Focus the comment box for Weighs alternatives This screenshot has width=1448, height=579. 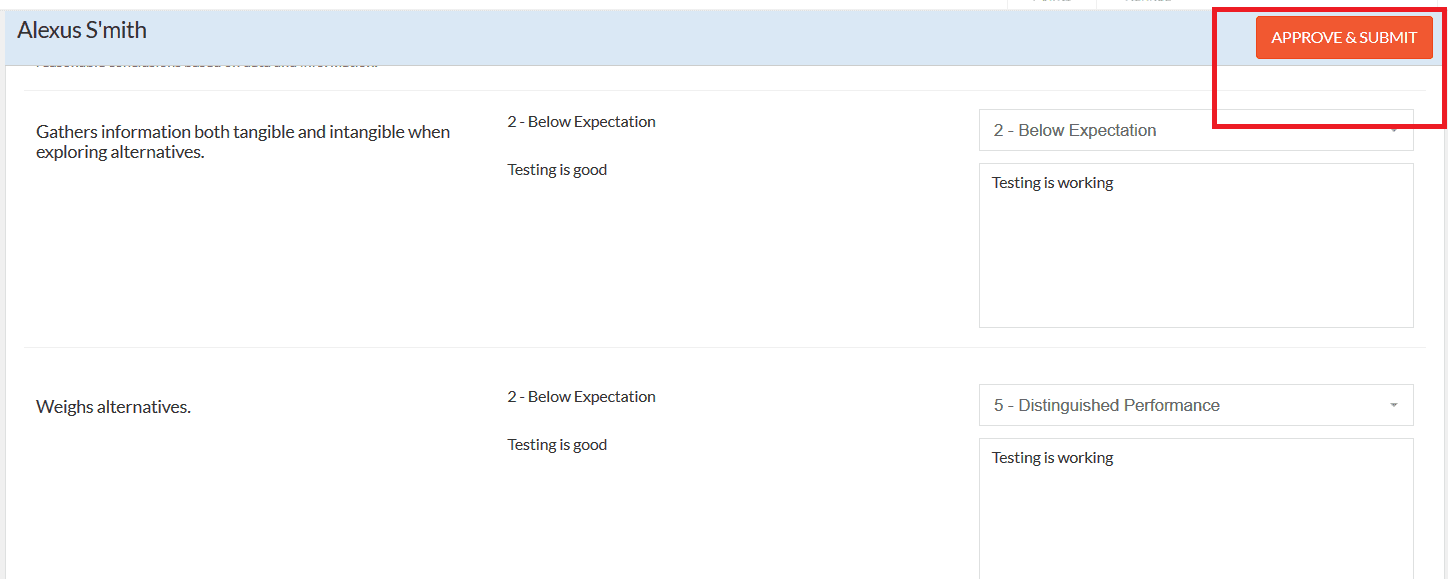(x=1196, y=508)
